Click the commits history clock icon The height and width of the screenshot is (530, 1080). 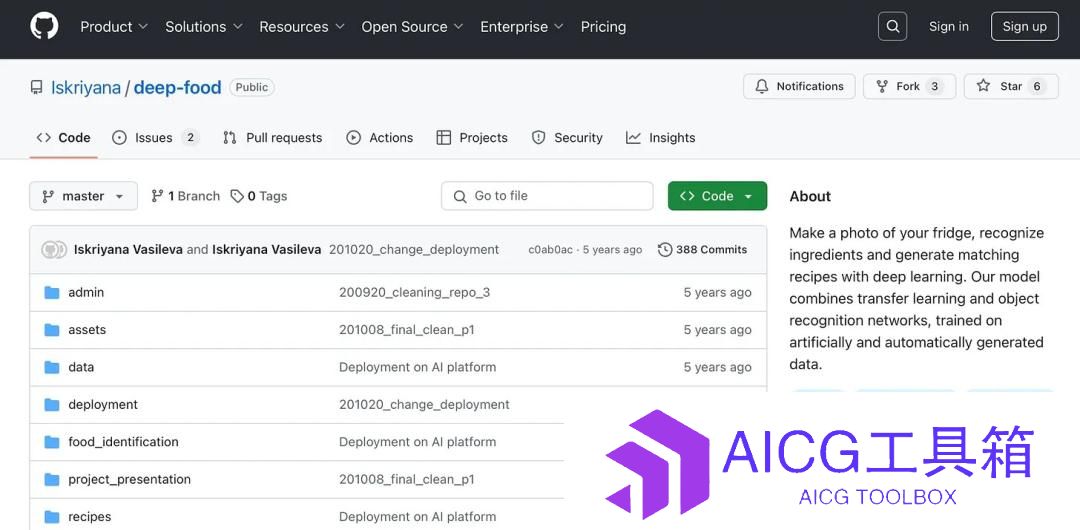(665, 249)
